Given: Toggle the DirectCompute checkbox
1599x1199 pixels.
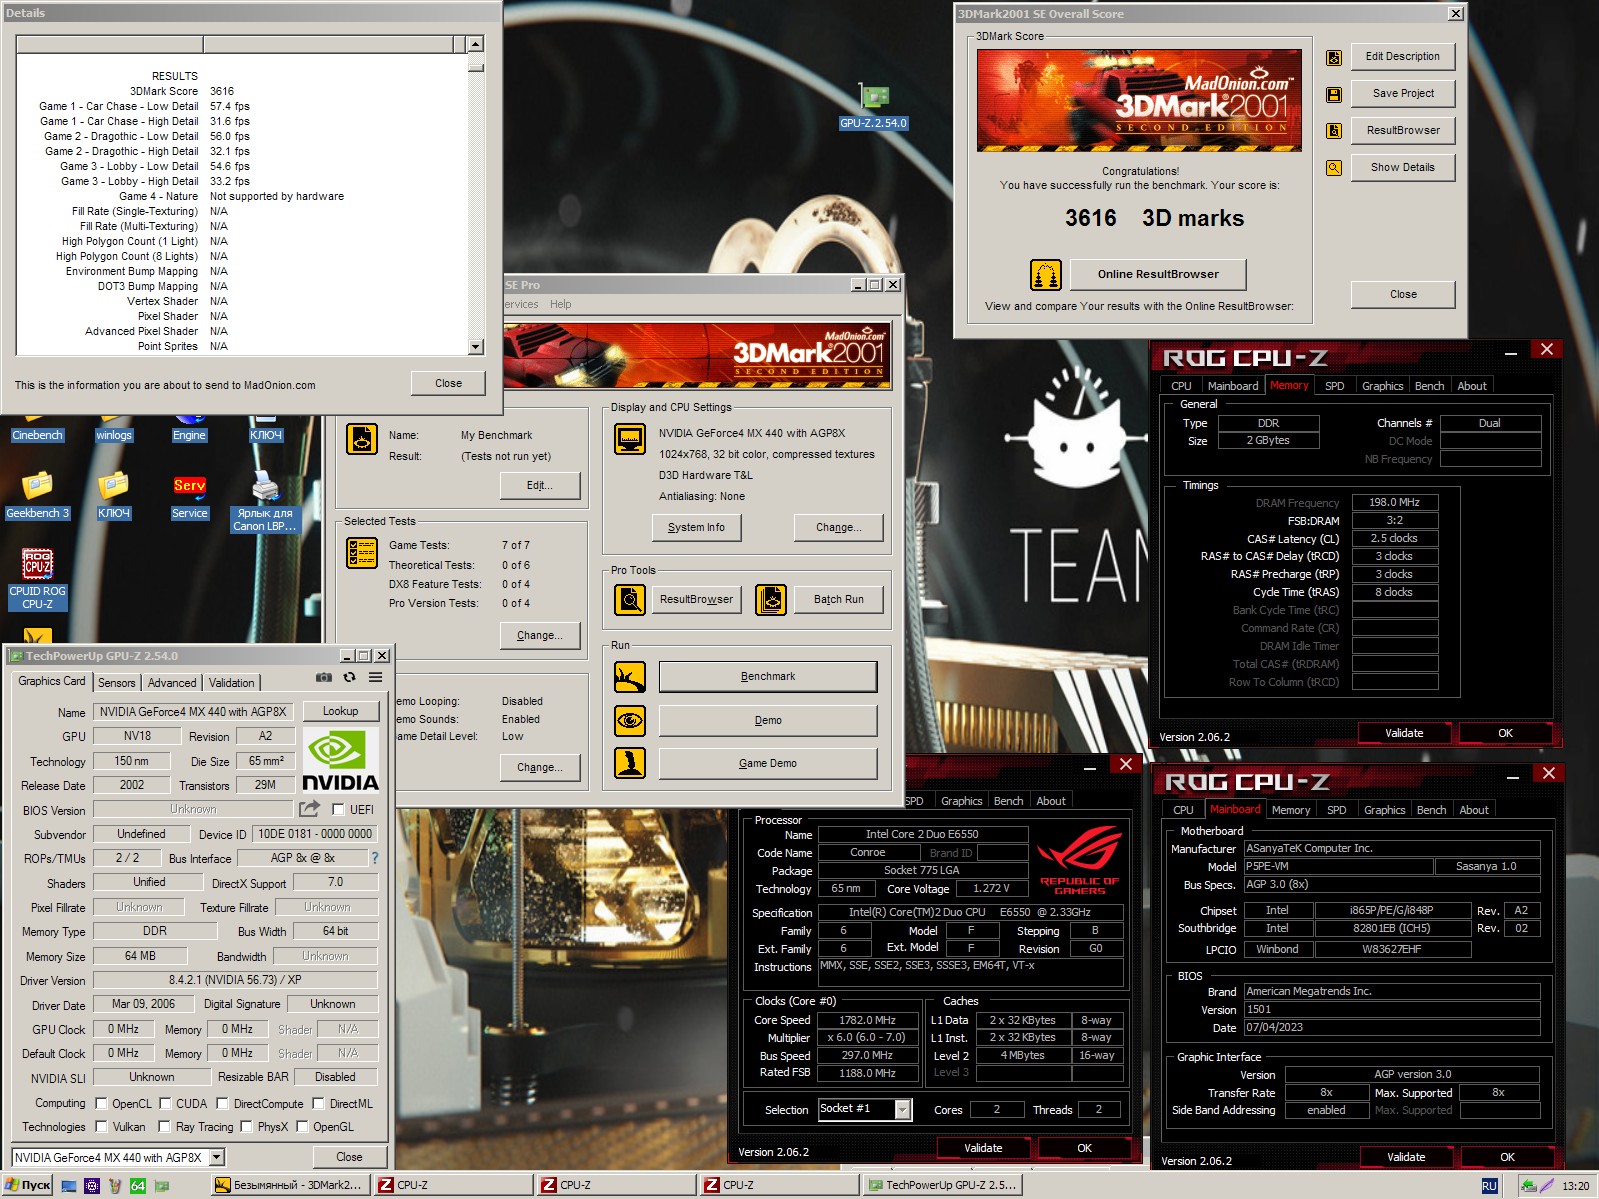Looking at the screenshot, I should [223, 1104].
